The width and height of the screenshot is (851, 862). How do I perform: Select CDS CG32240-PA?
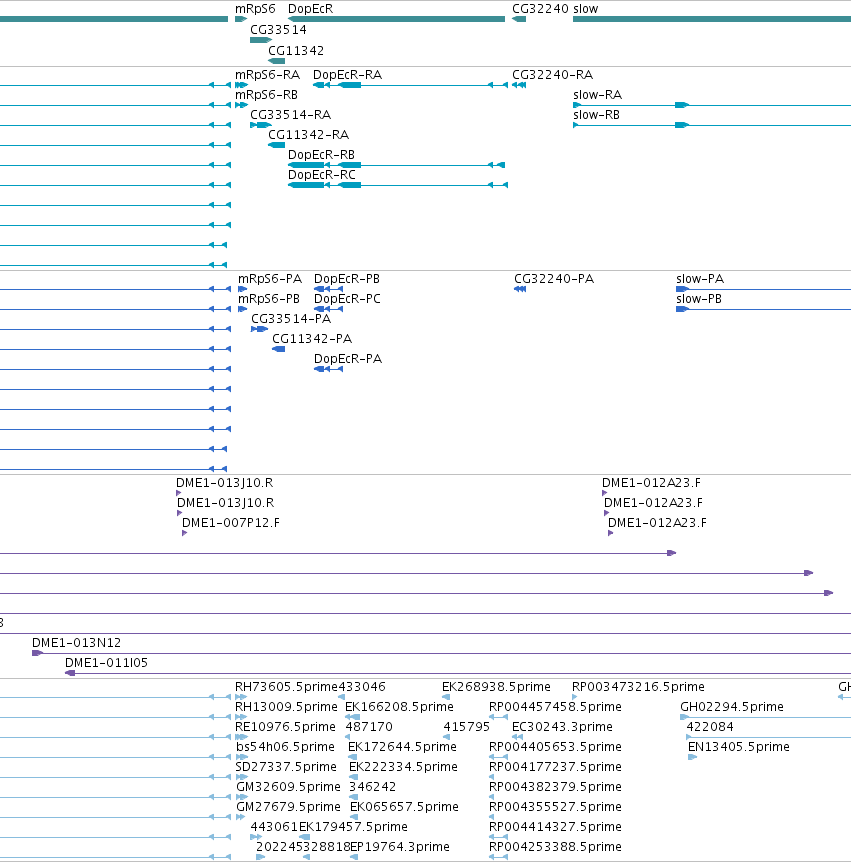pyautogui.click(x=554, y=279)
